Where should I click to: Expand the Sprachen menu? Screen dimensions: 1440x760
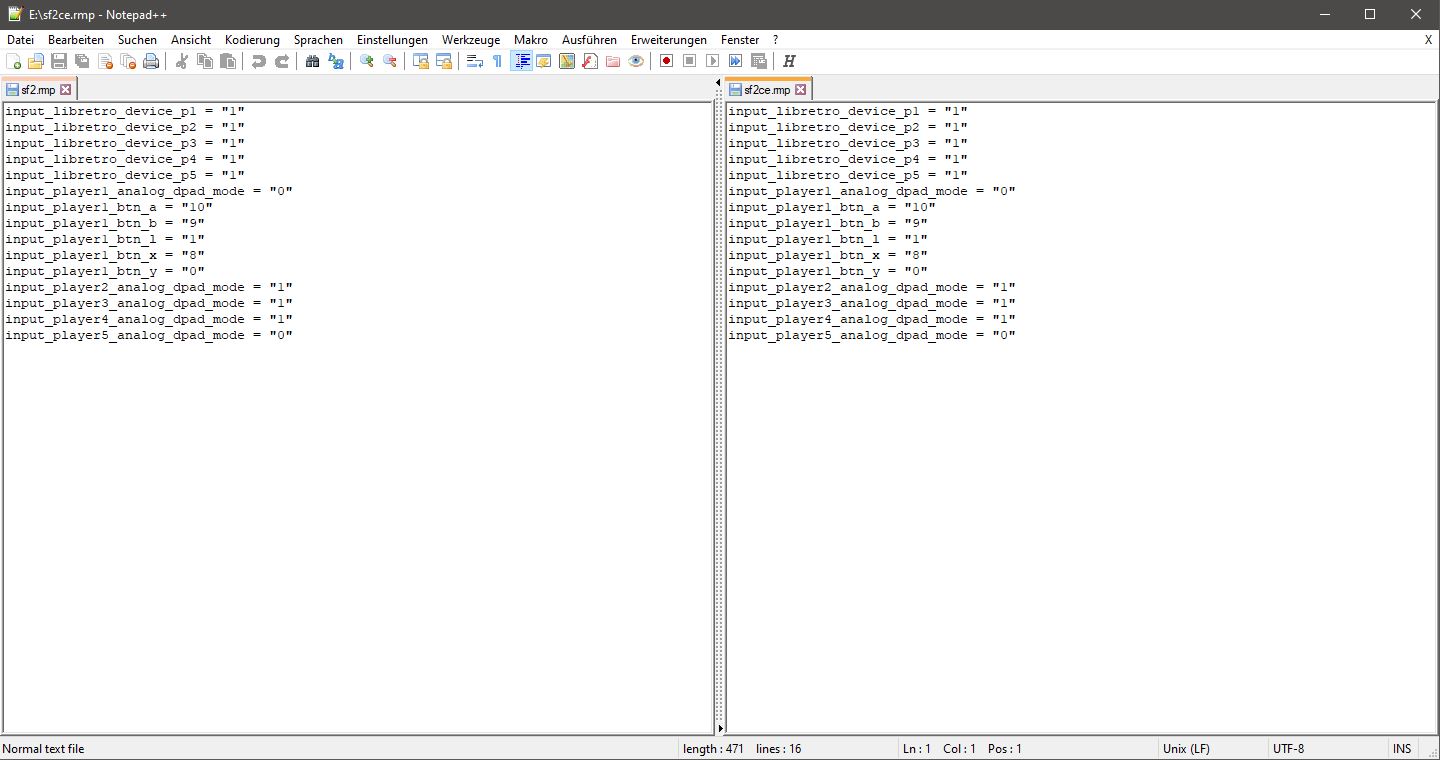(318, 40)
